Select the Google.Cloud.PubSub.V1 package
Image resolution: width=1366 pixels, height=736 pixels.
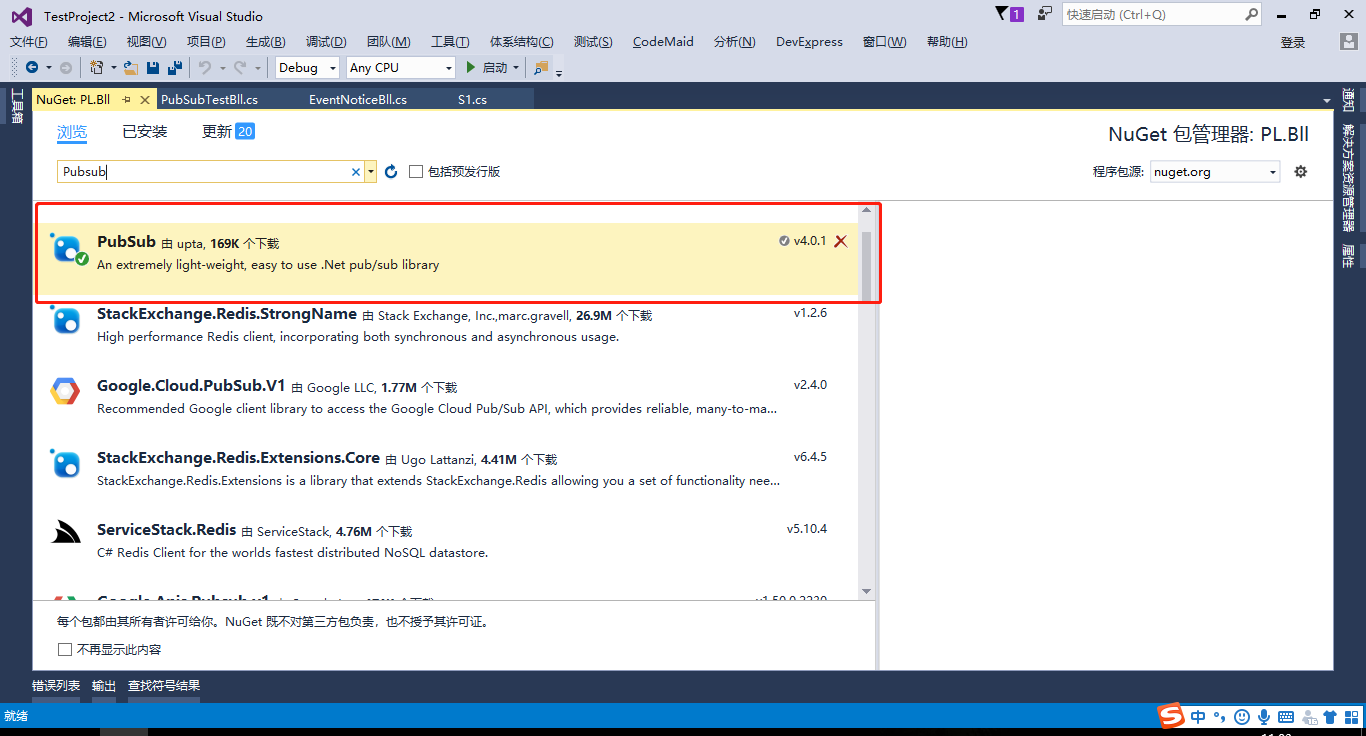point(446,396)
